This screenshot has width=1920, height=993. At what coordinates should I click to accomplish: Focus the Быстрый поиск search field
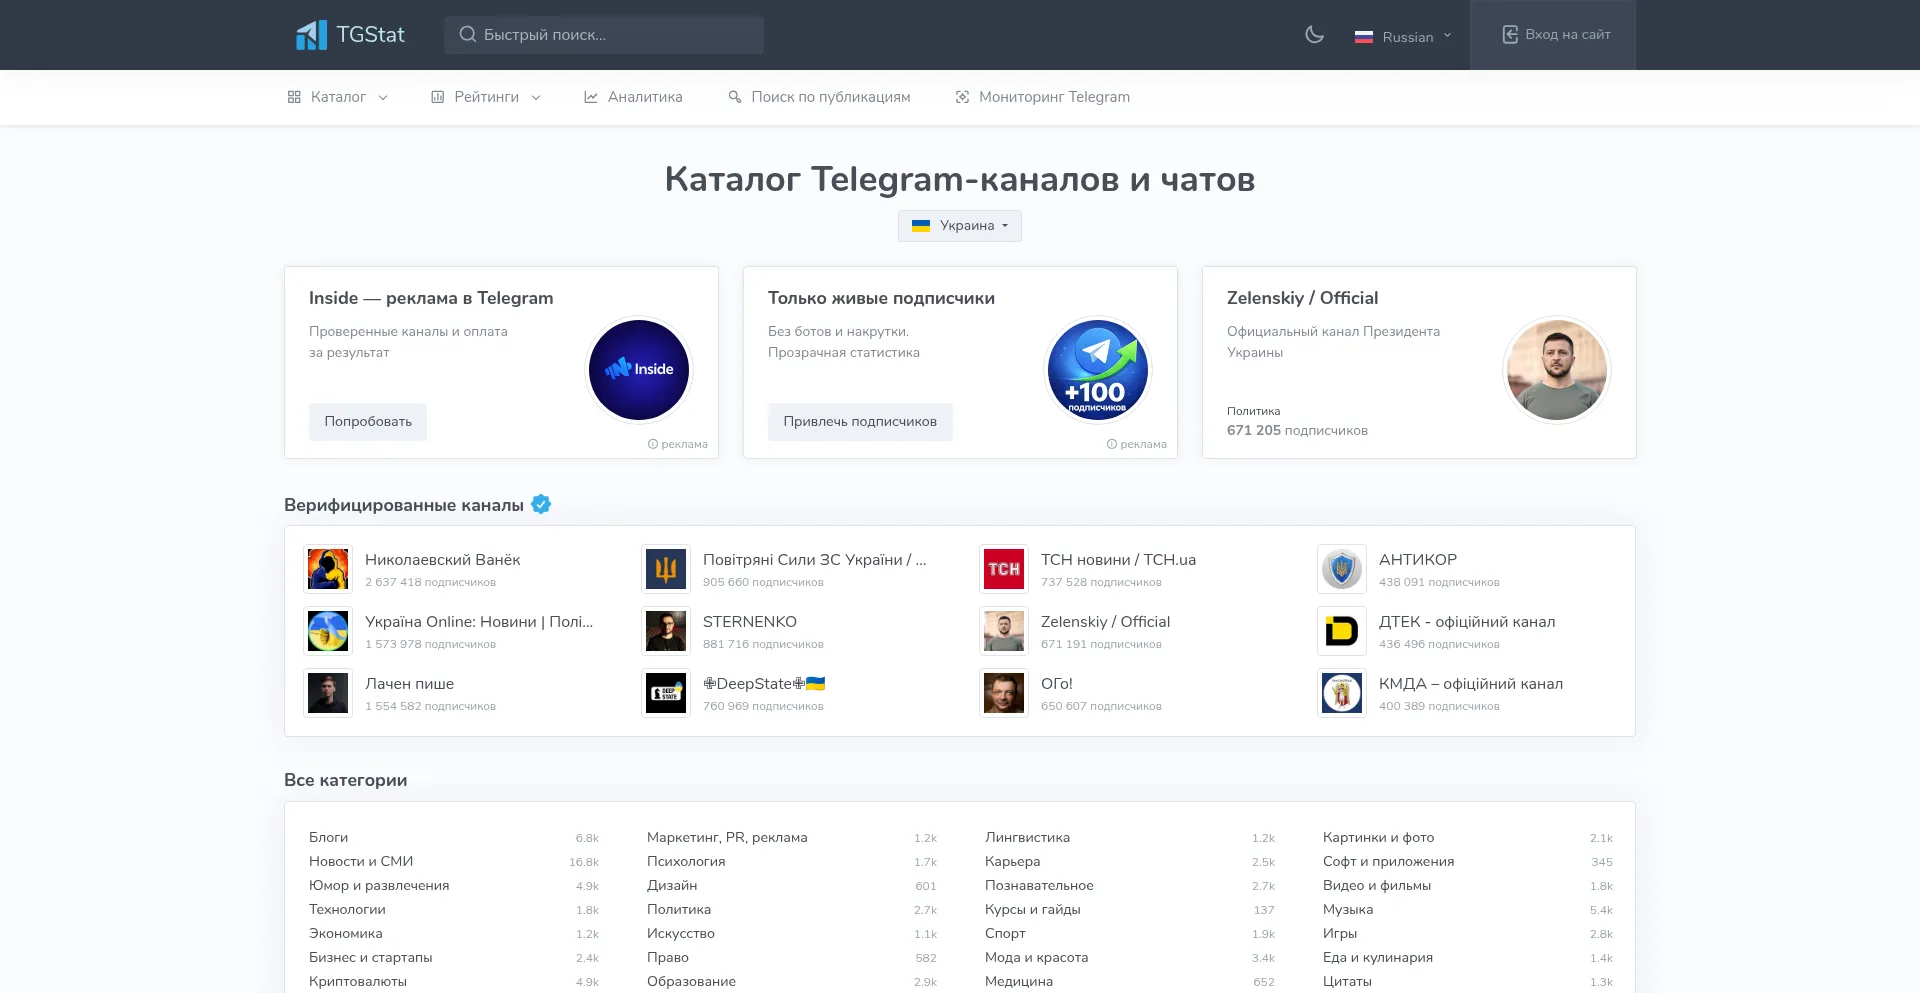[604, 35]
